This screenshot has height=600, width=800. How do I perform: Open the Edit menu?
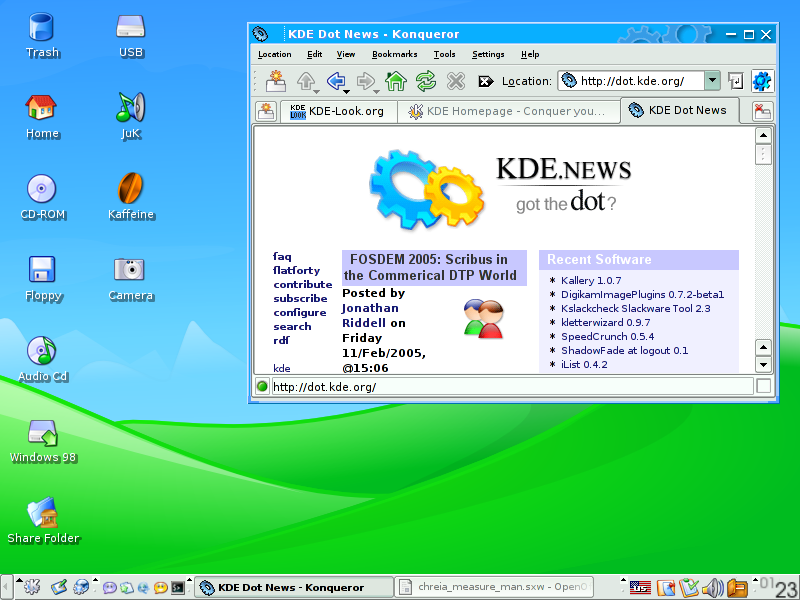314,54
